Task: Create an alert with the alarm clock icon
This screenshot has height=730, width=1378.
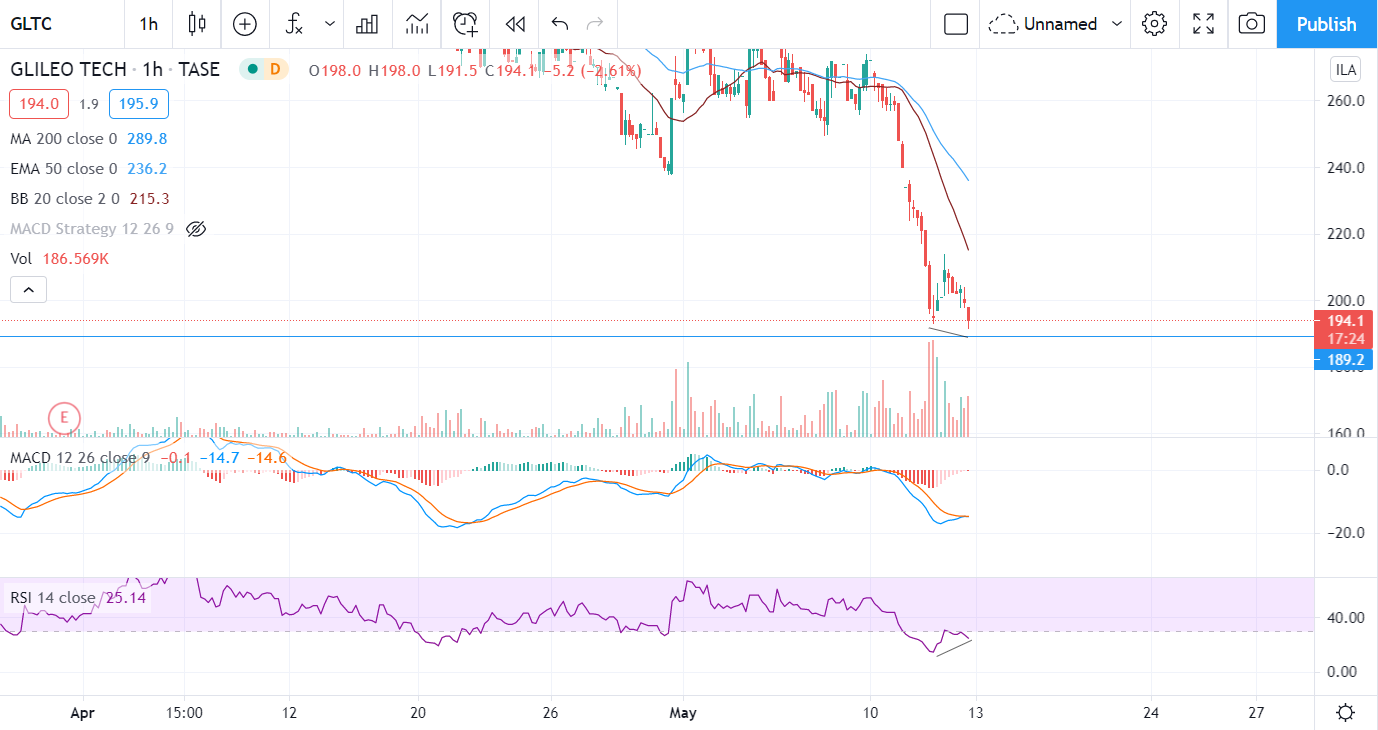Action: coord(466,24)
